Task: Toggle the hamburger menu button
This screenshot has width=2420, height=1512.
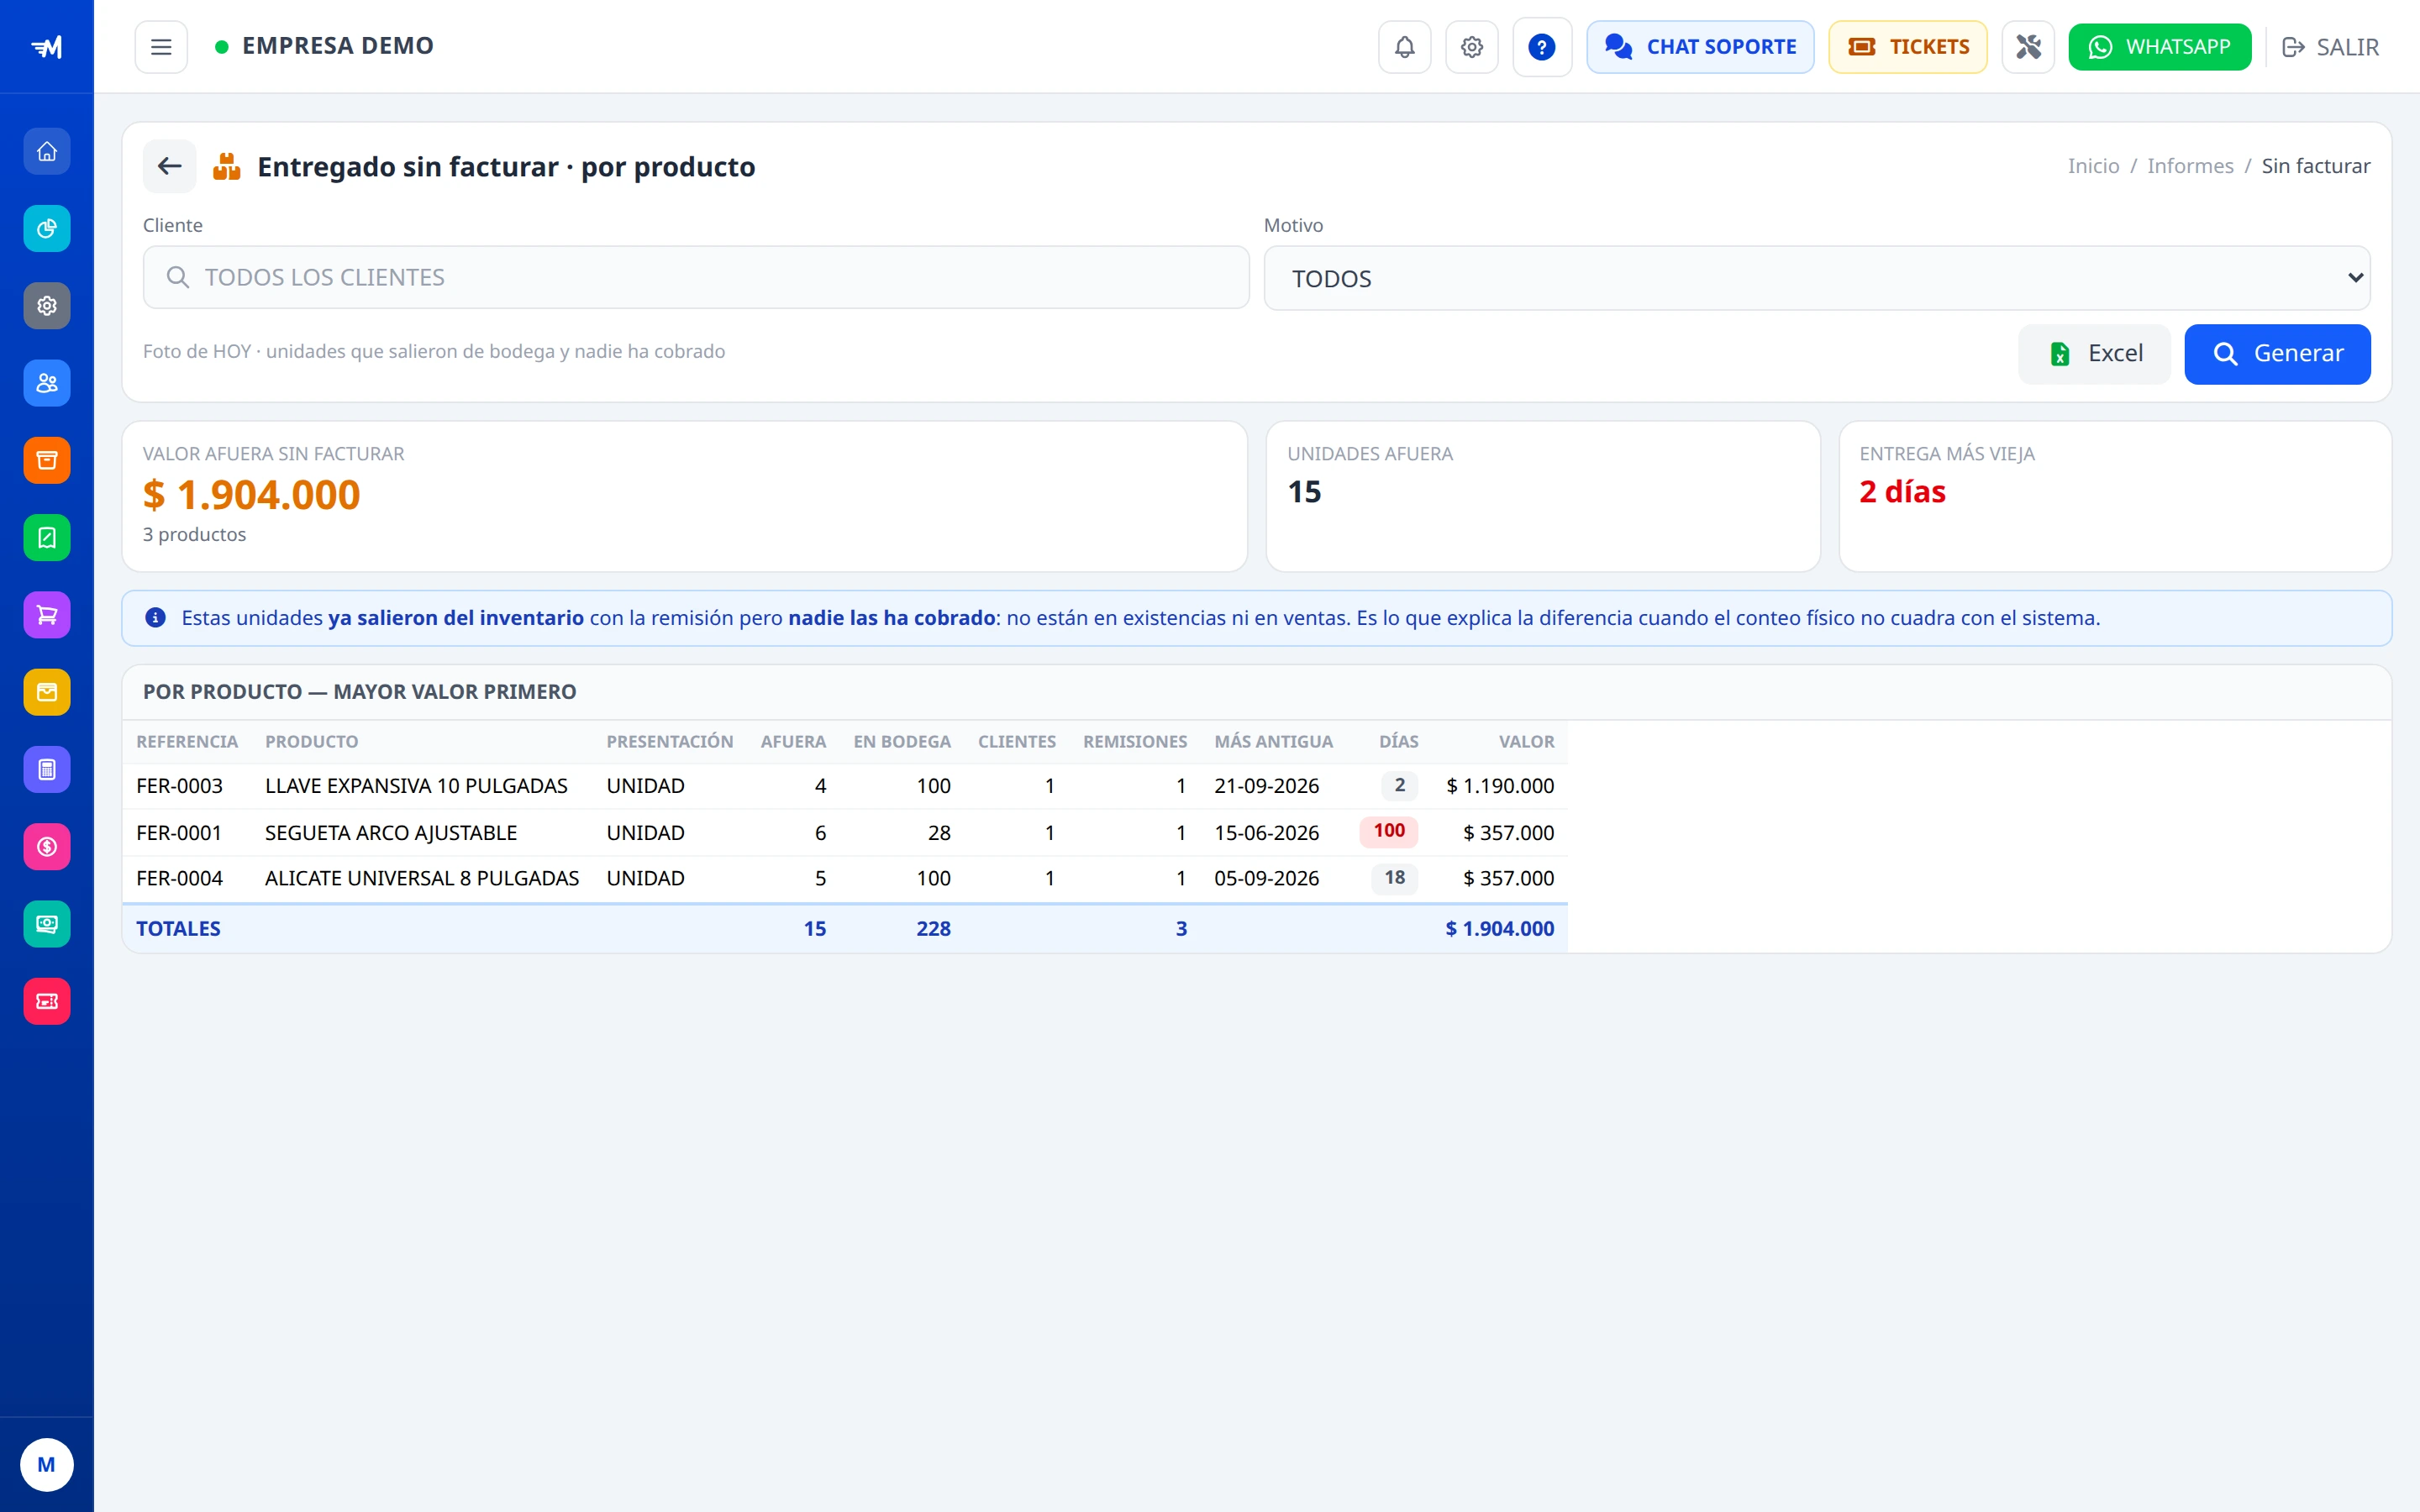Action: [x=161, y=47]
